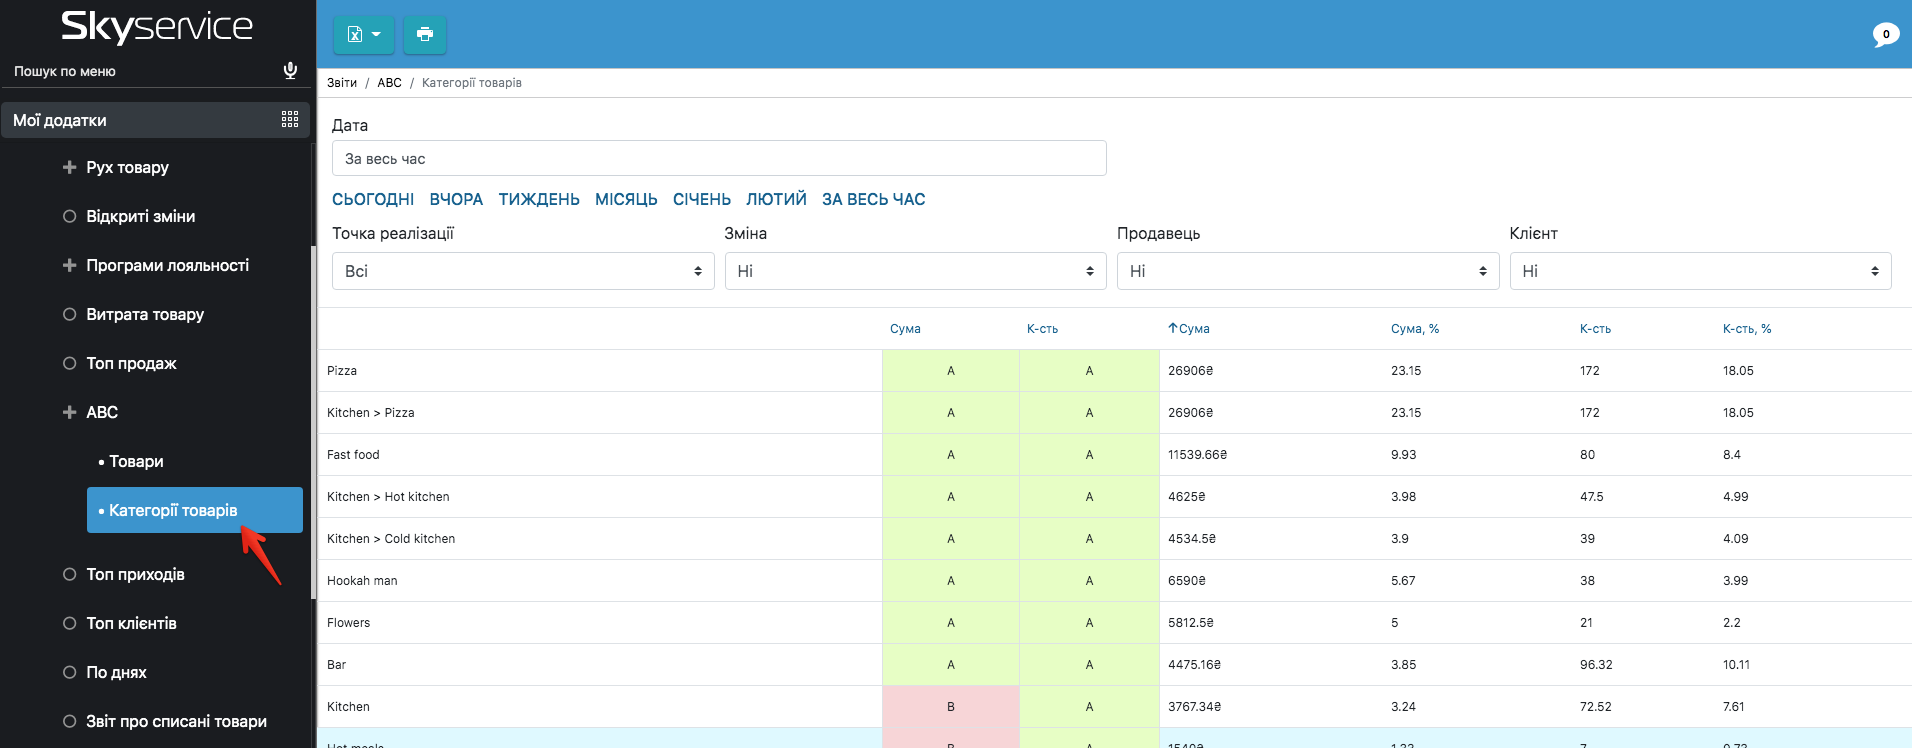Expand the plus icon beside Програми лояльності

pos(69,265)
